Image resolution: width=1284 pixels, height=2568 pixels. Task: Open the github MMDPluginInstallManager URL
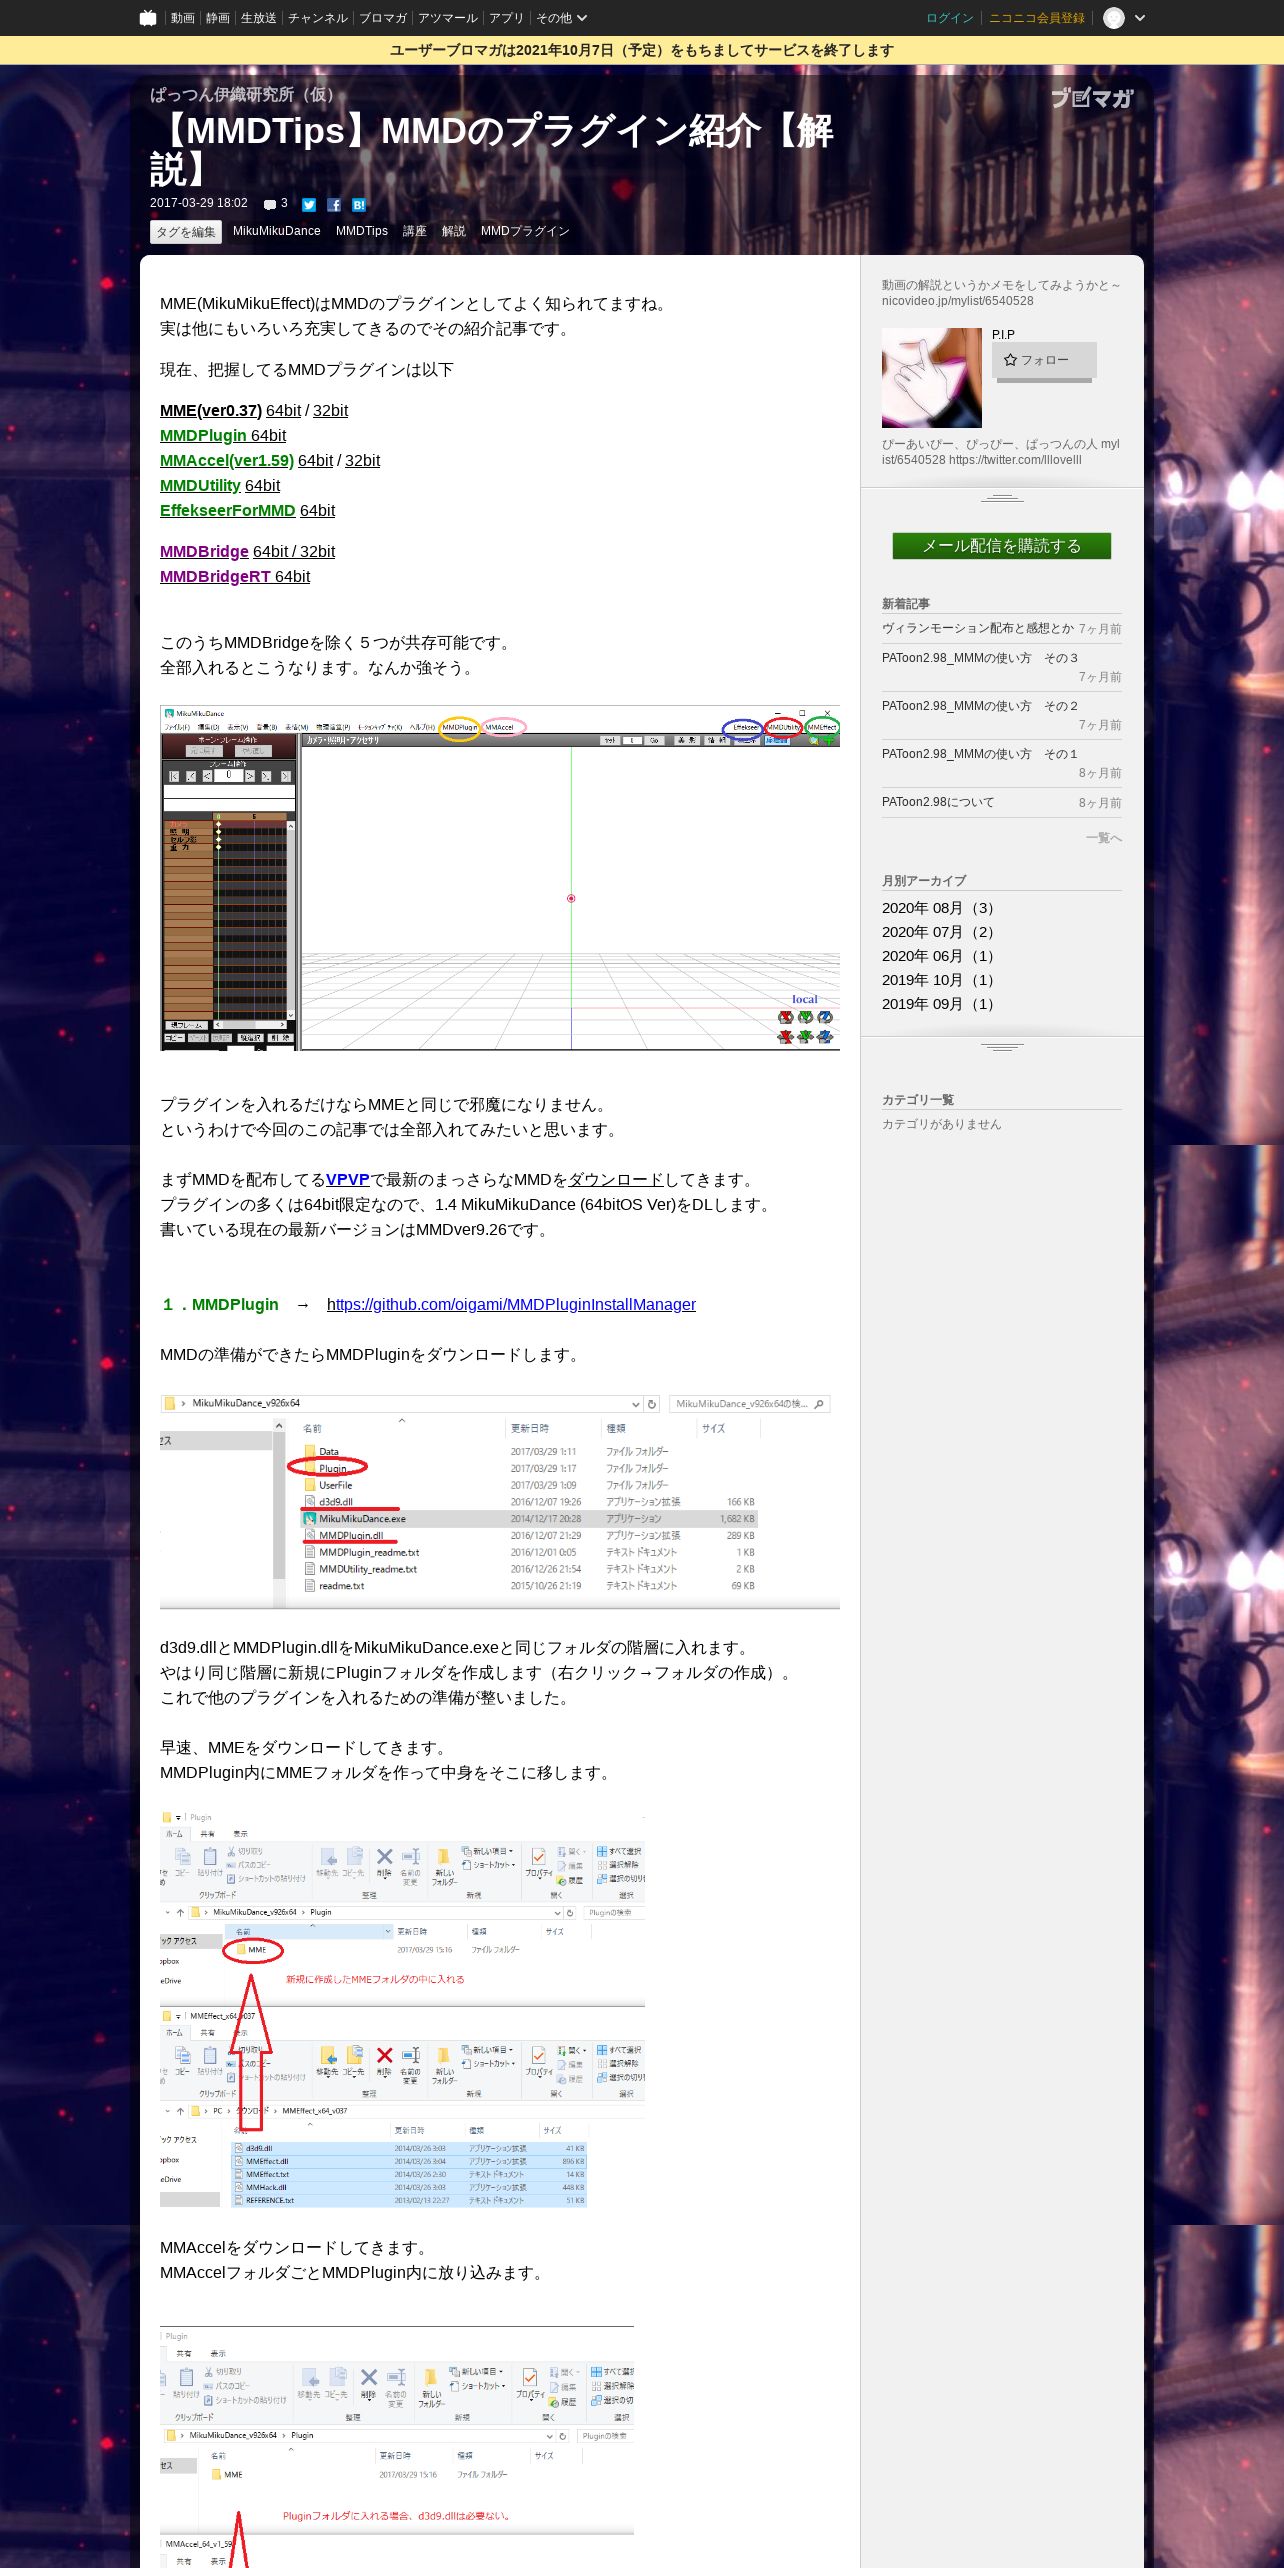[x=511, y=1305]
